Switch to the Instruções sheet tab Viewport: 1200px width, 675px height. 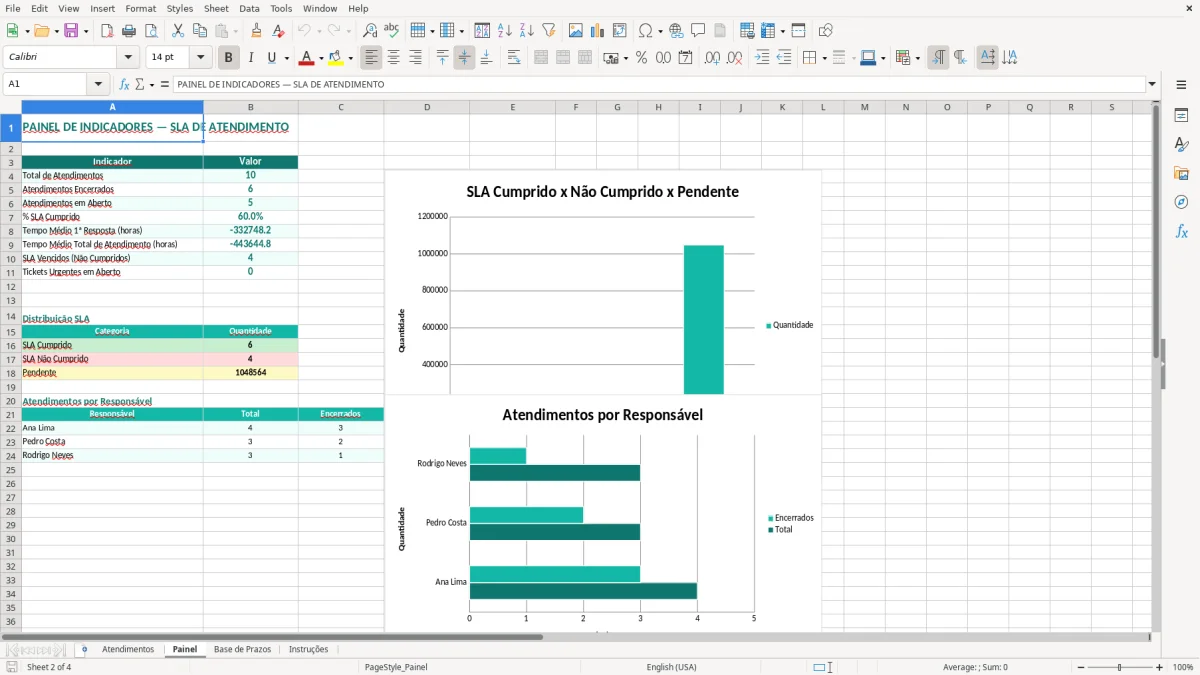pyautogui.click(x=308, y=649)
